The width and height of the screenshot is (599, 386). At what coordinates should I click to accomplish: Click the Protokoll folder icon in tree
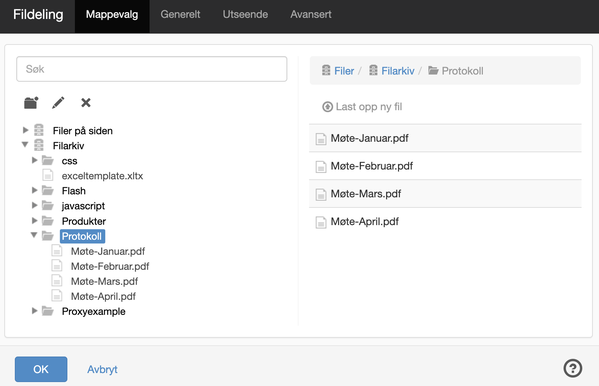coord(48,236)
